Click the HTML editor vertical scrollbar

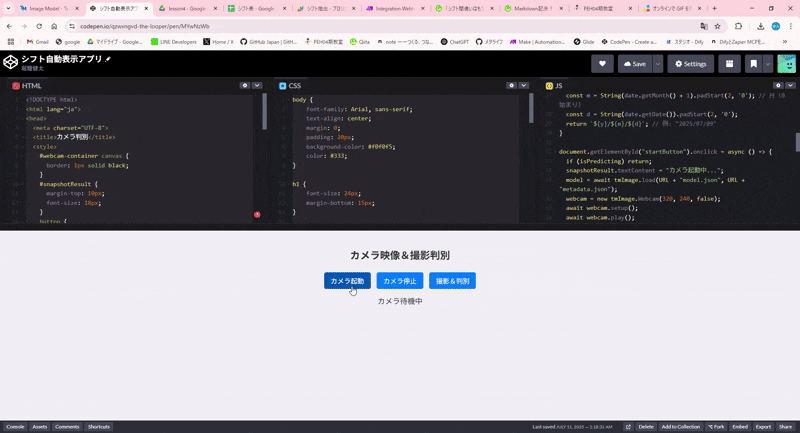tap(264, 111)
